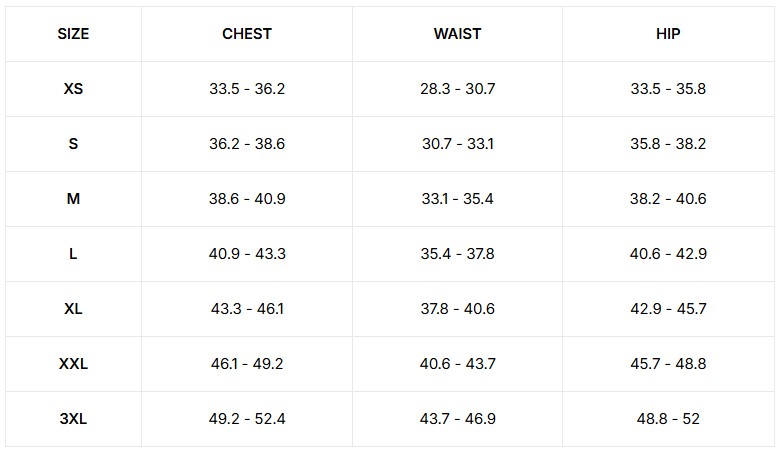The image size is (780, 450).
Task: Click the SIZE column header
Action: click(x=73, y=34)
